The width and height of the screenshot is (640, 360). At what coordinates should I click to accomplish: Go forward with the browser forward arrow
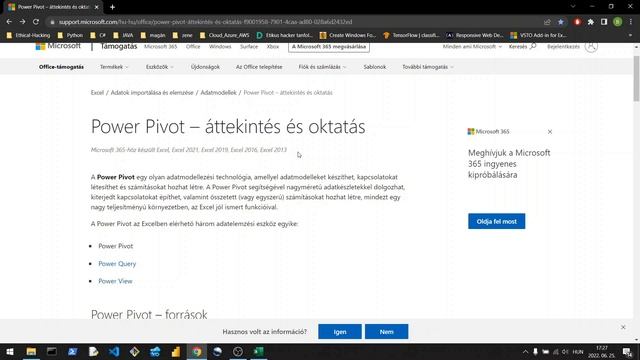[22, 22]
